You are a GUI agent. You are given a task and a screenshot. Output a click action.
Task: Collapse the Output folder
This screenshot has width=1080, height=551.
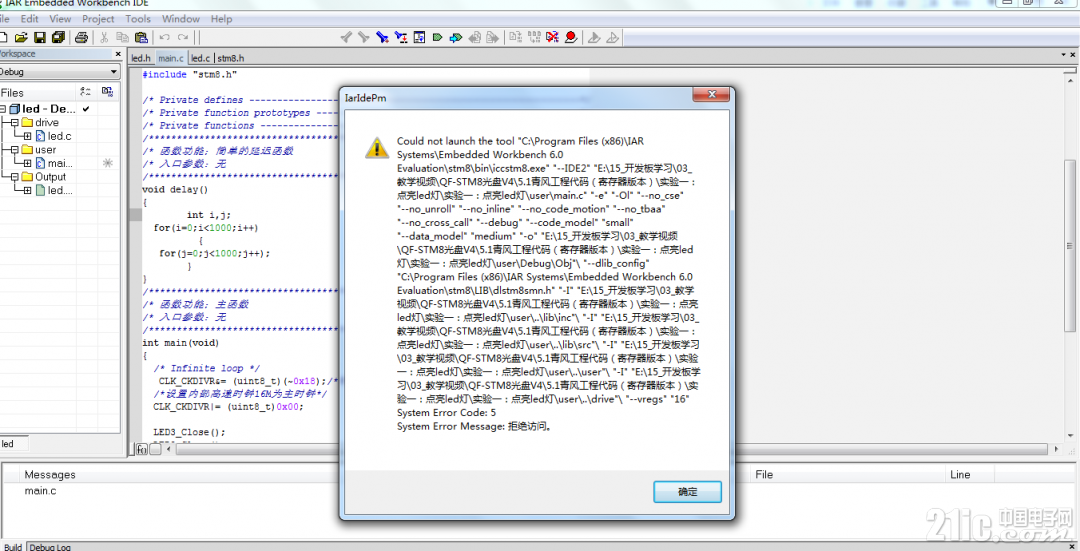coord(14,177)
